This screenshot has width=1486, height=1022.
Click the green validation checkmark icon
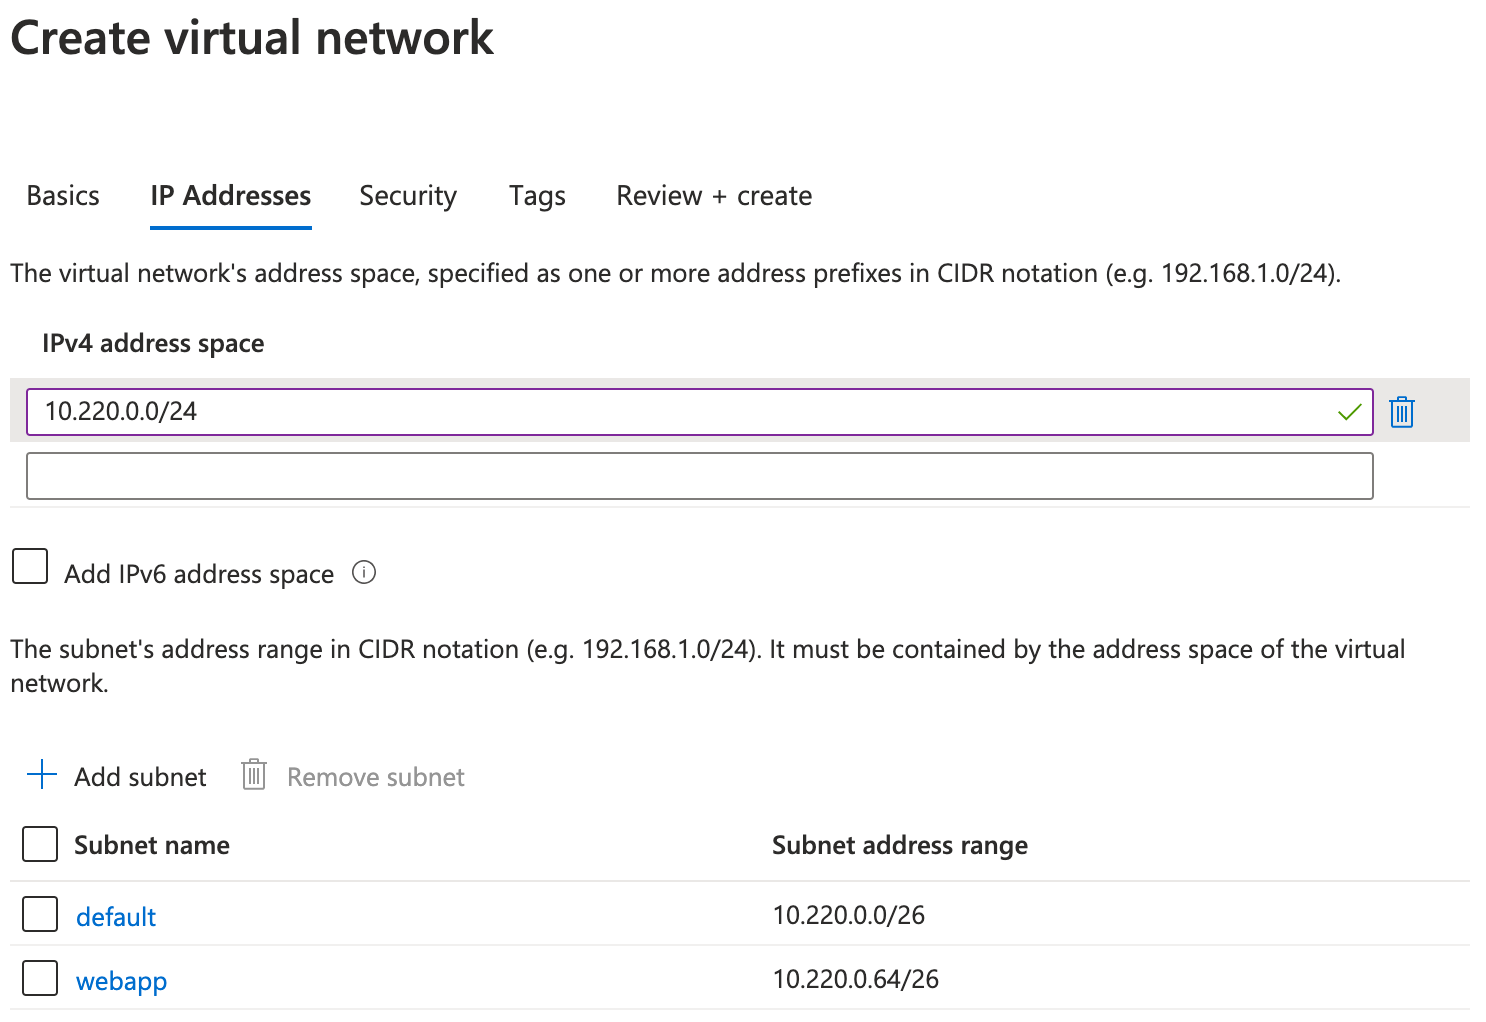(1349, 411)
